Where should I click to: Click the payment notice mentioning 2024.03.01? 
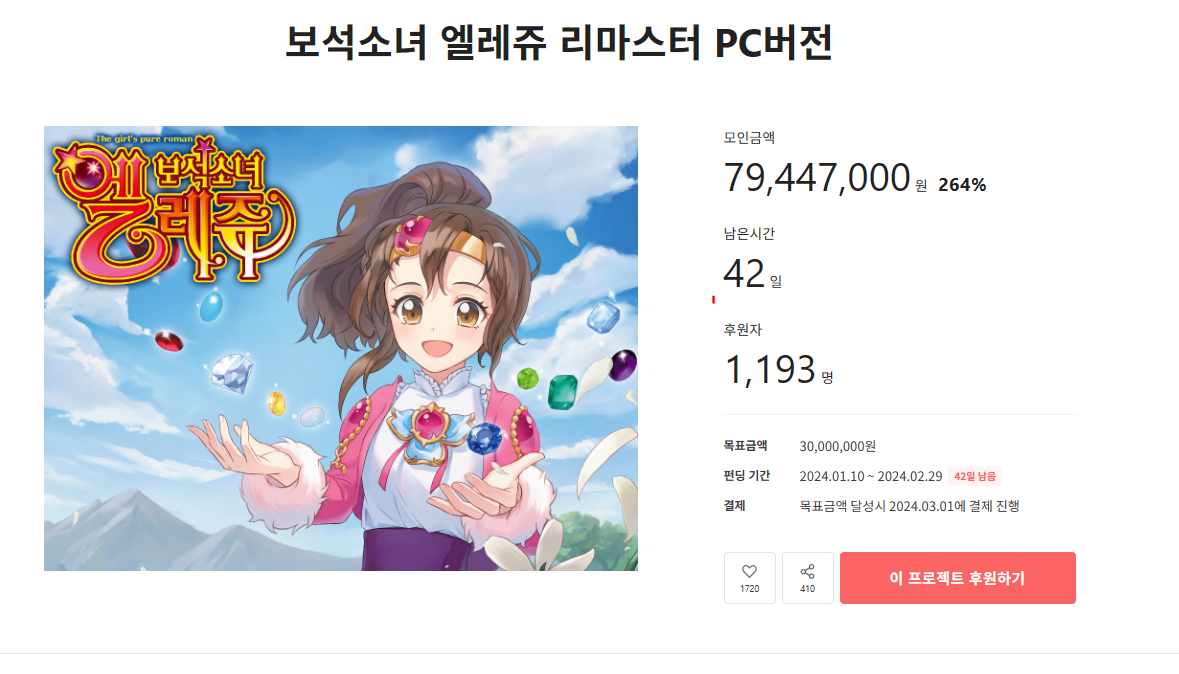[x=909, y=506]
